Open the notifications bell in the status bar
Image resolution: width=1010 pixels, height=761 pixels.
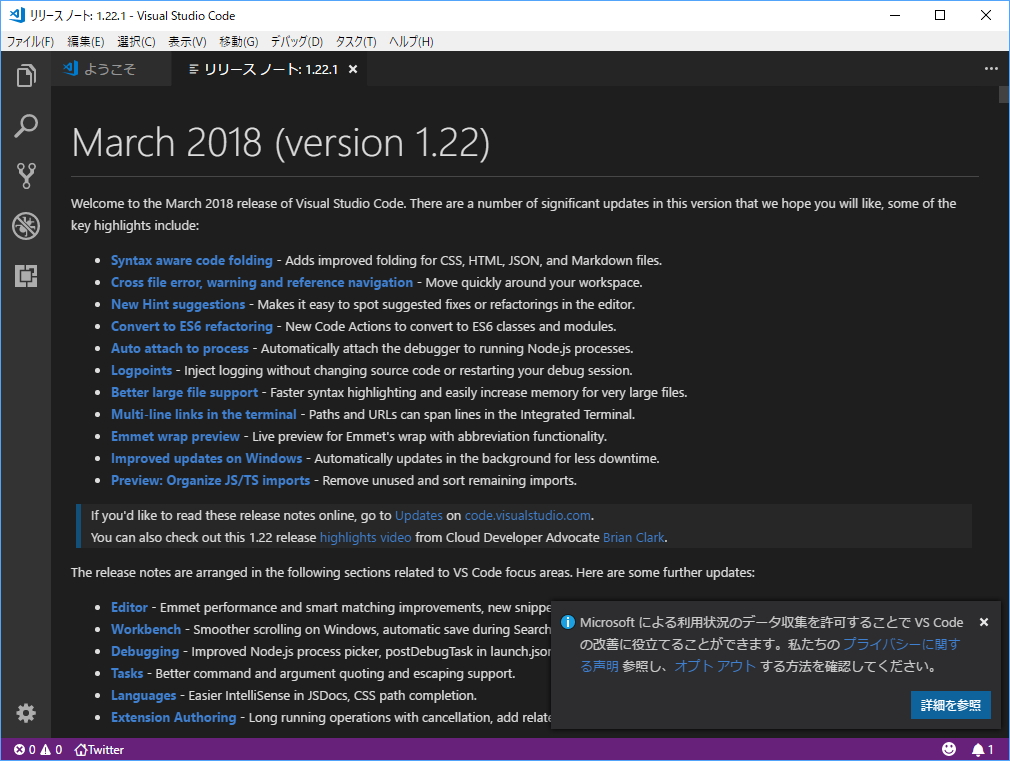[979, 748]
